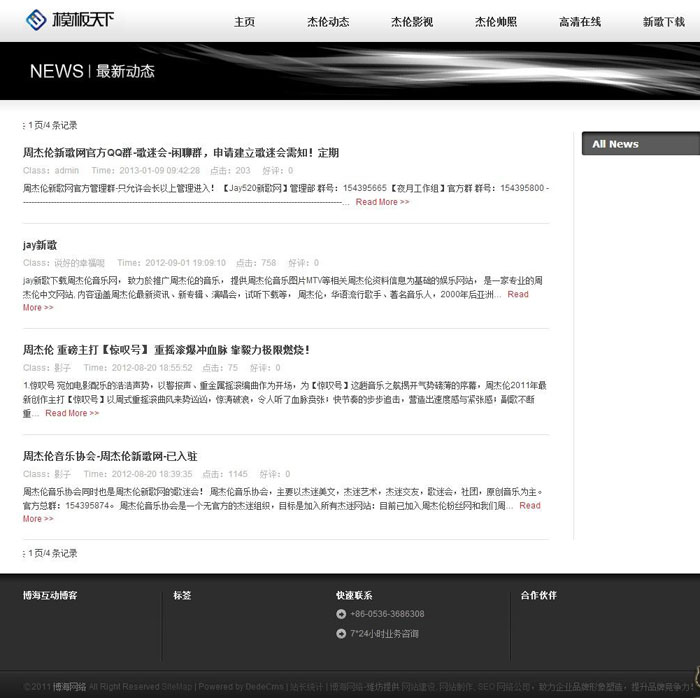Open article 周杰伦新歌网官方QQ群-歌迷会-闲聊群
This screenshot has width=700, height=698.
(x=181, y=153)
